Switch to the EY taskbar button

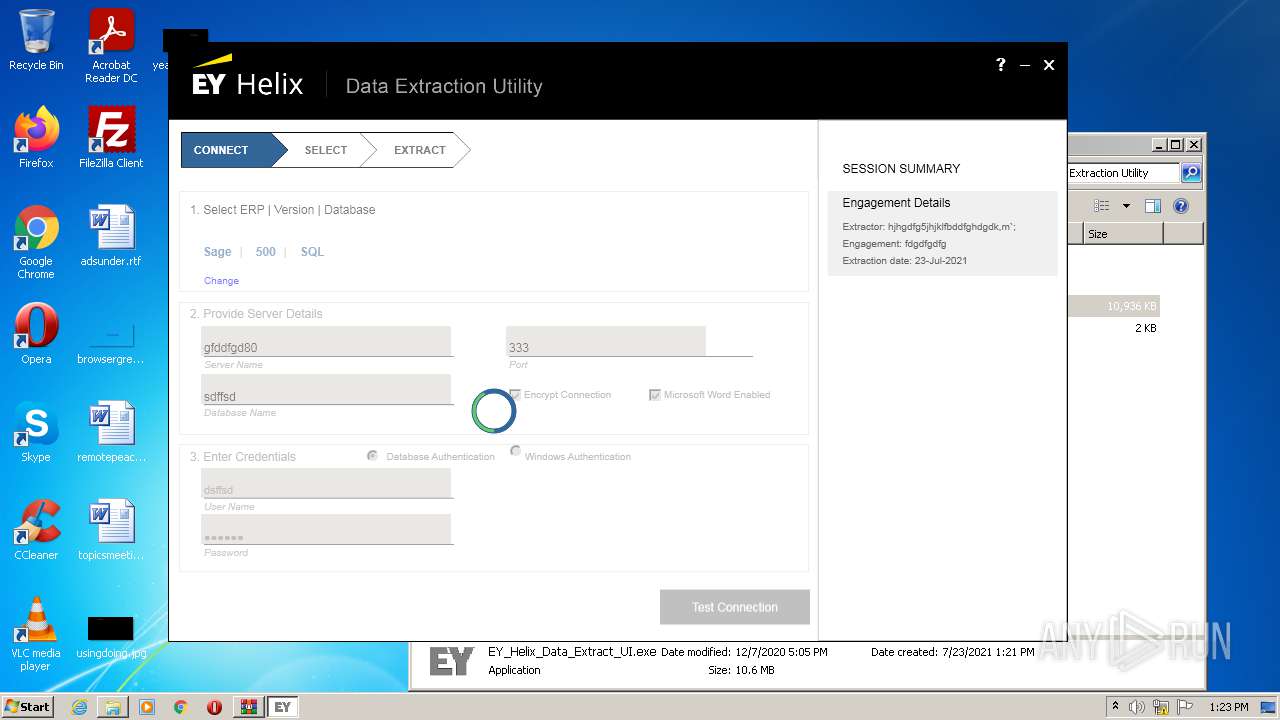click(282, 707)
